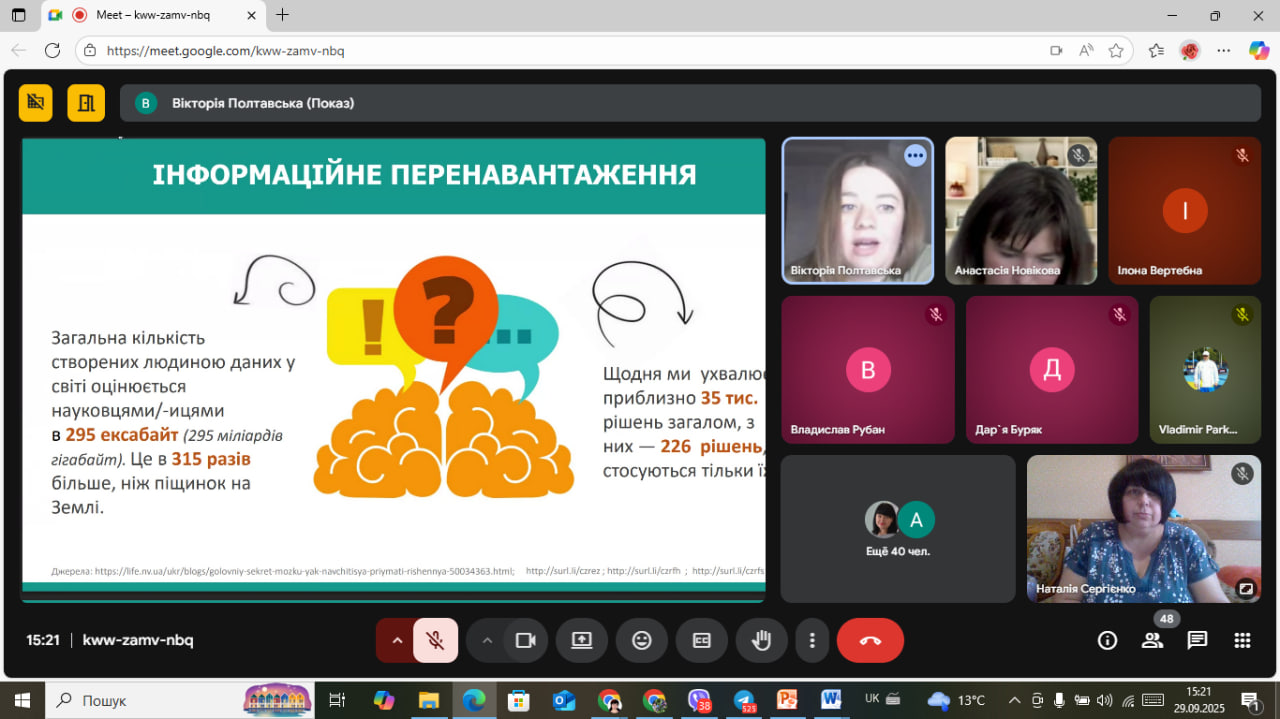Show the participants list
Viewport: 1280px width, 719px height.
tap(1152, 641)
